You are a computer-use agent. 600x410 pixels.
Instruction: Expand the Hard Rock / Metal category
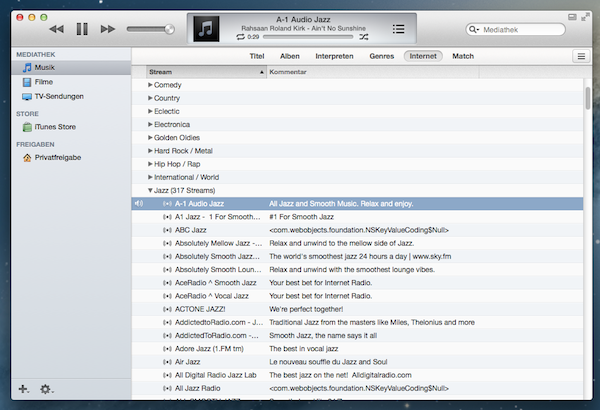click(x=150, y=151)
